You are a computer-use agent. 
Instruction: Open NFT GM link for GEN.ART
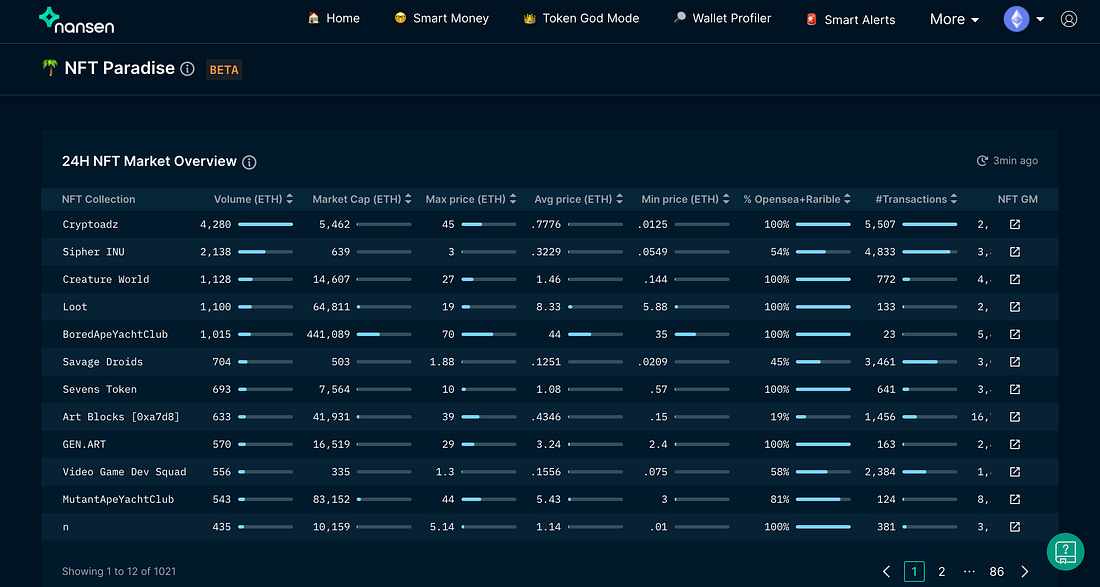(1014, 444)
